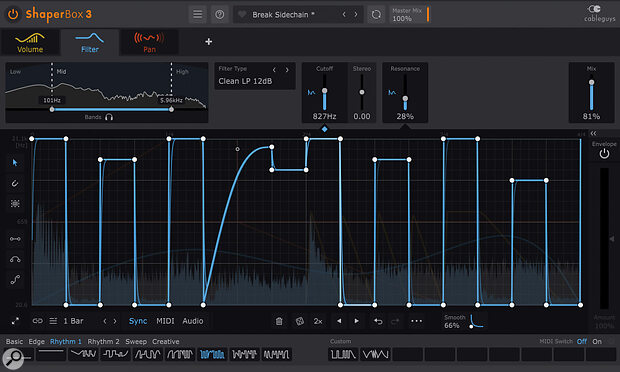
Task: Click the 2x double wave button
Action: pos(318,321)
